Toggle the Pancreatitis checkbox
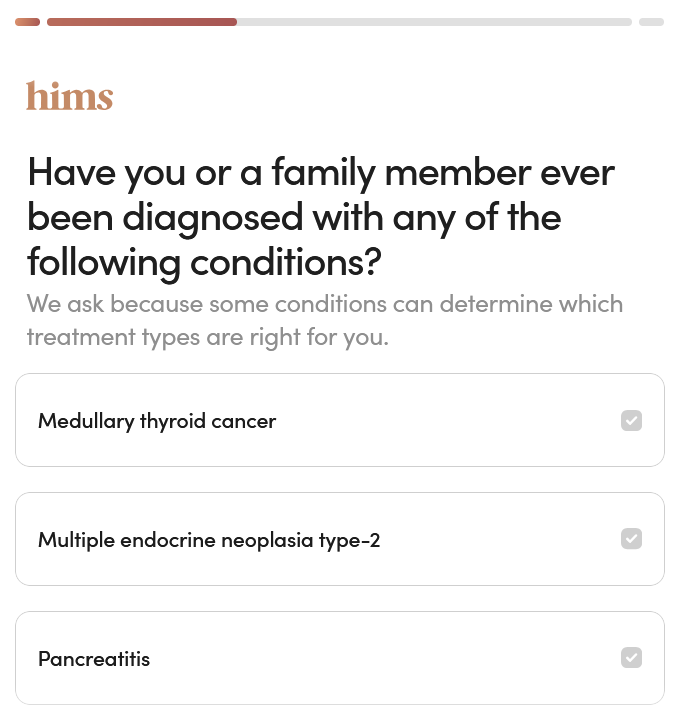 631,658
